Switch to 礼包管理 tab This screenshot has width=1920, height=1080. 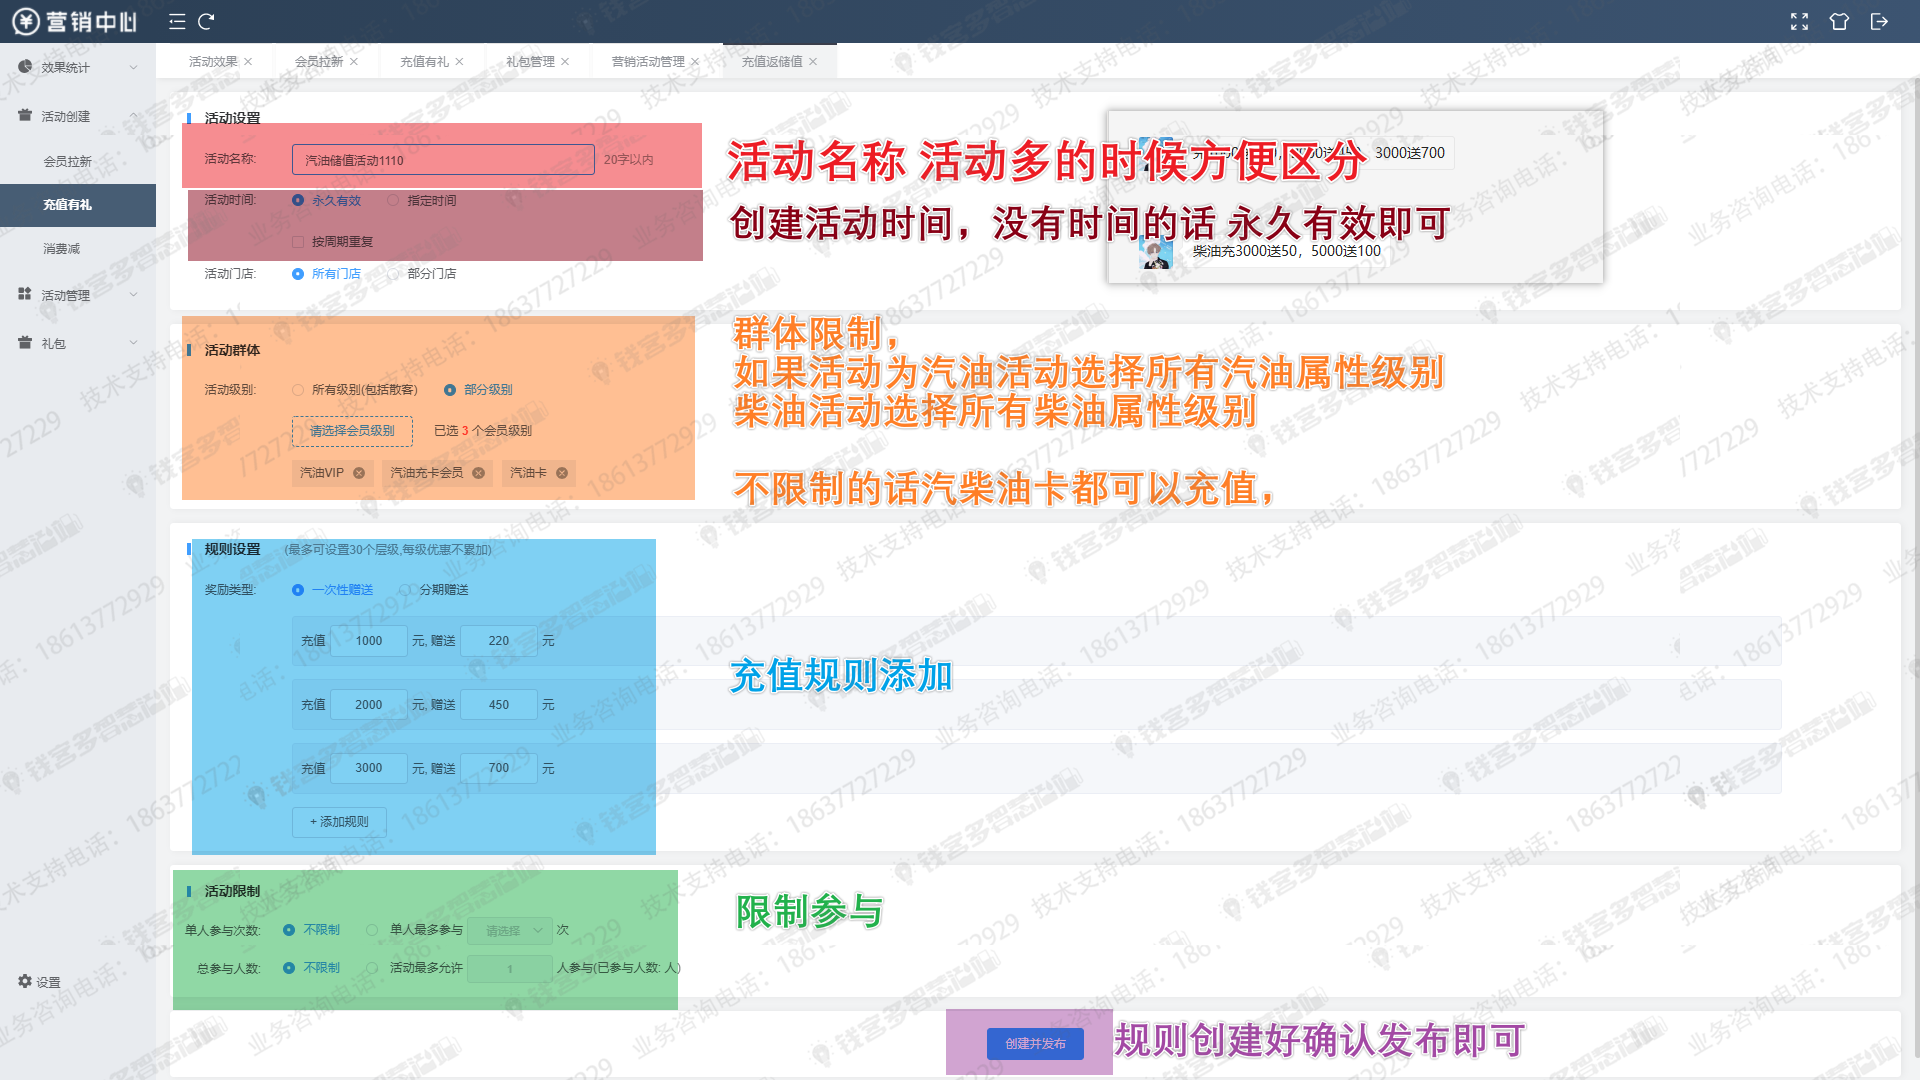[x=530, y=61]
